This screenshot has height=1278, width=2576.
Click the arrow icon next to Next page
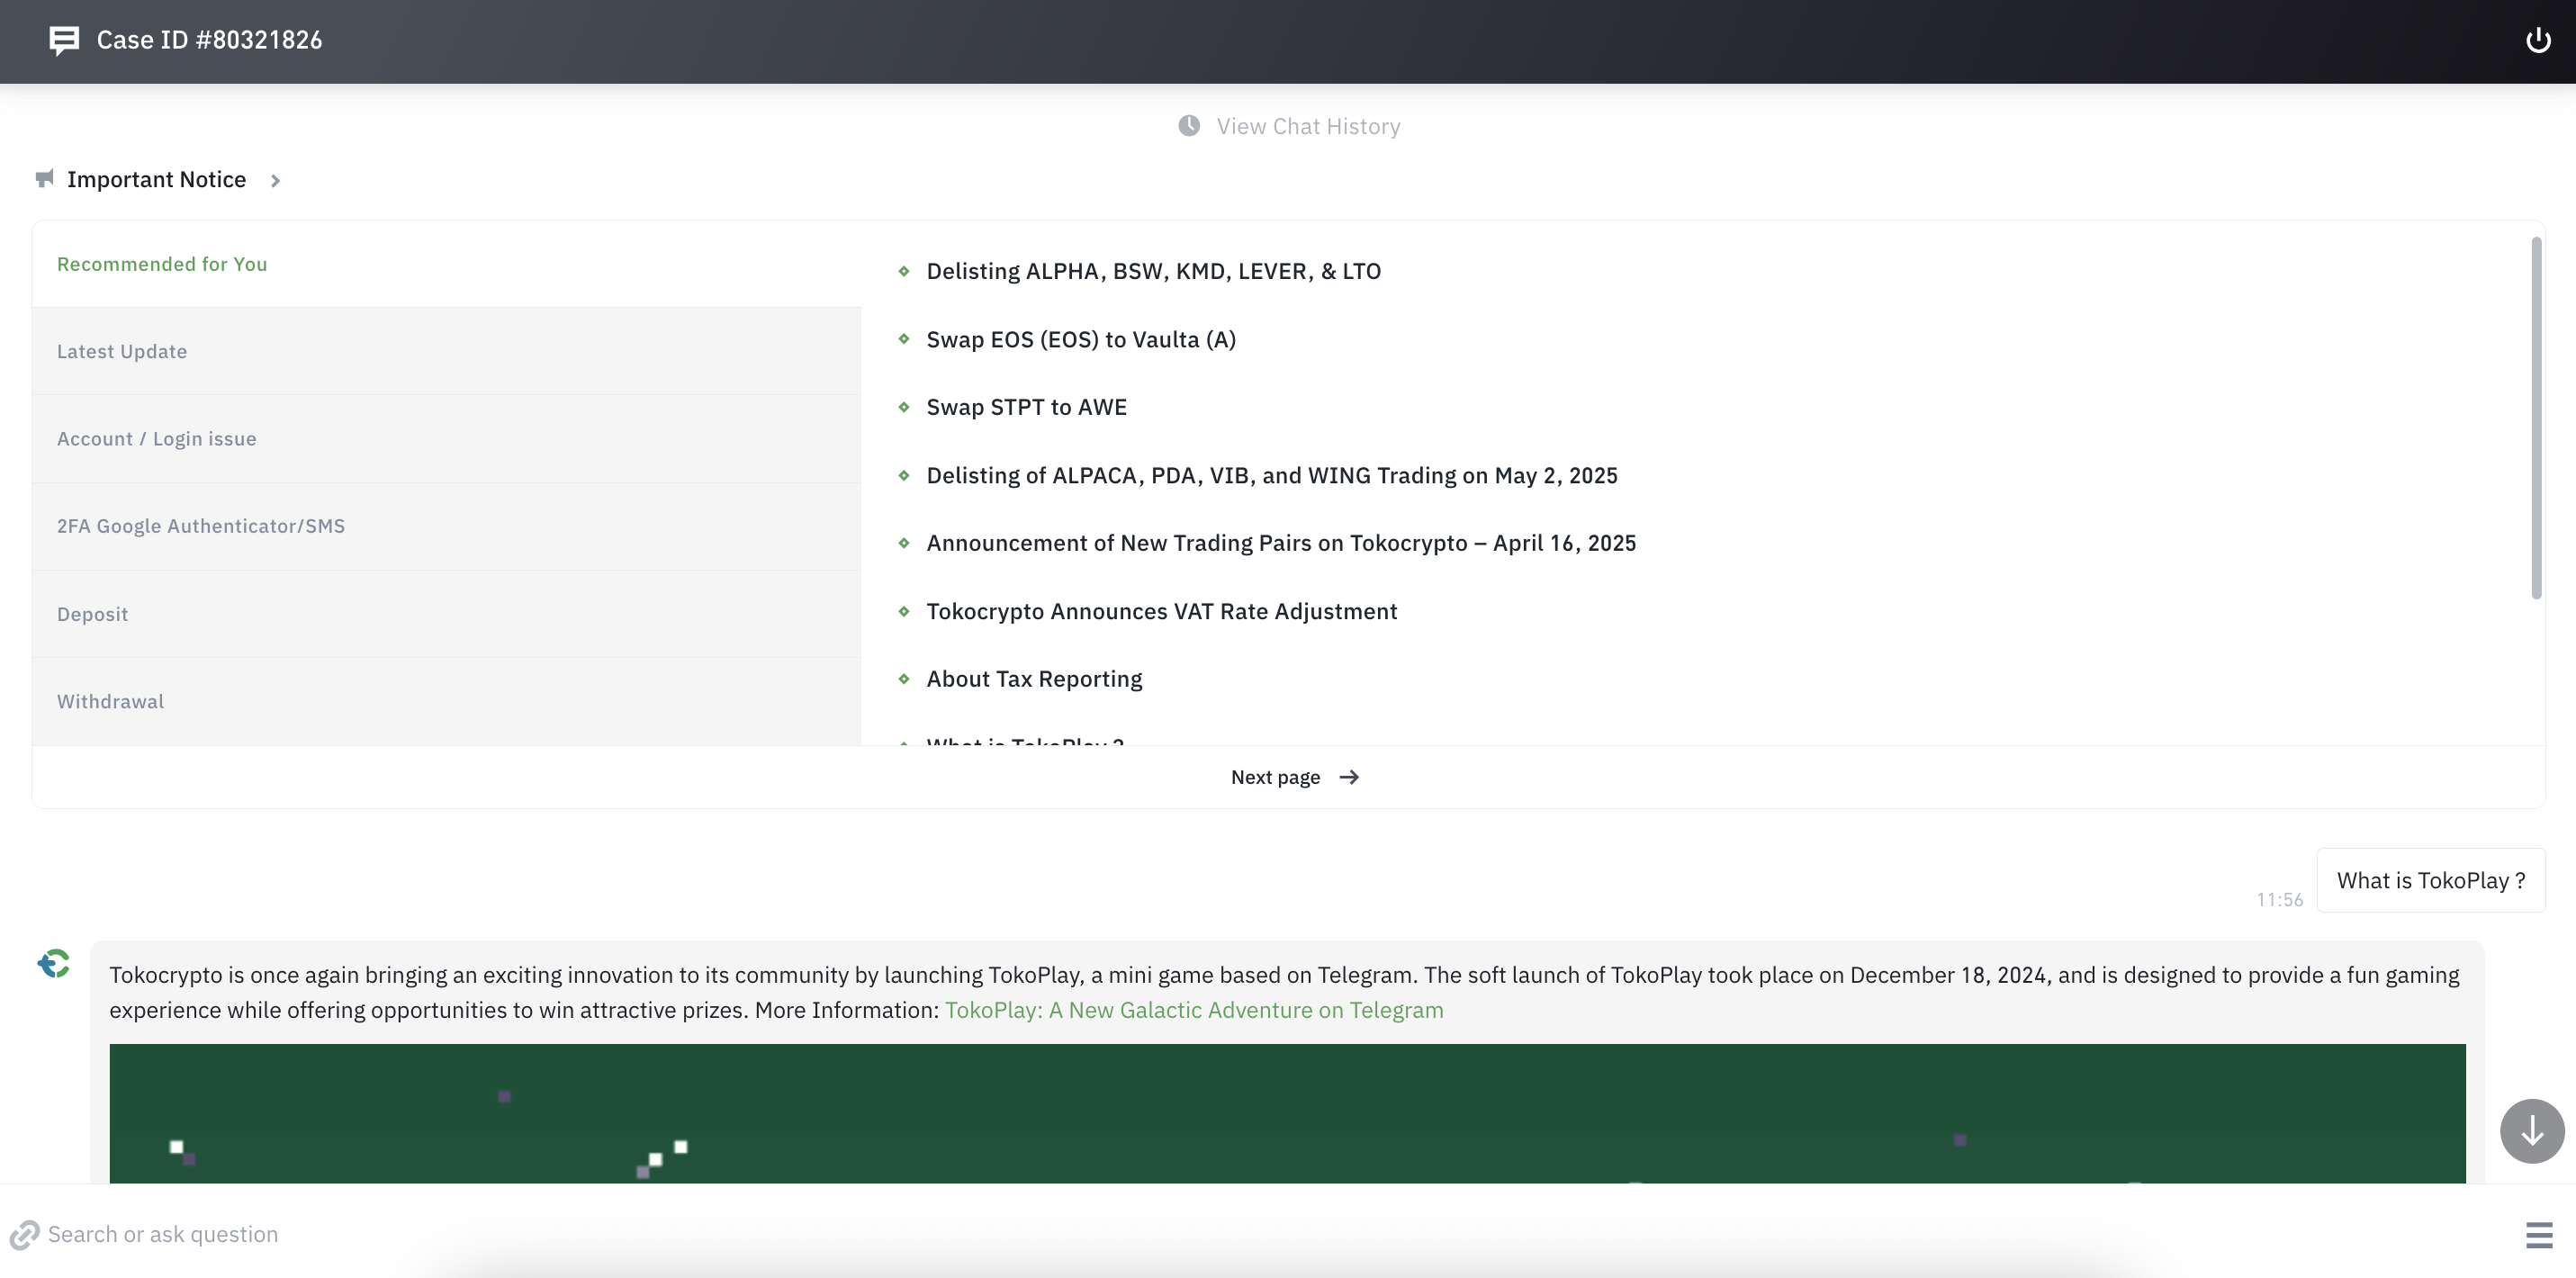coord(1349,777)
